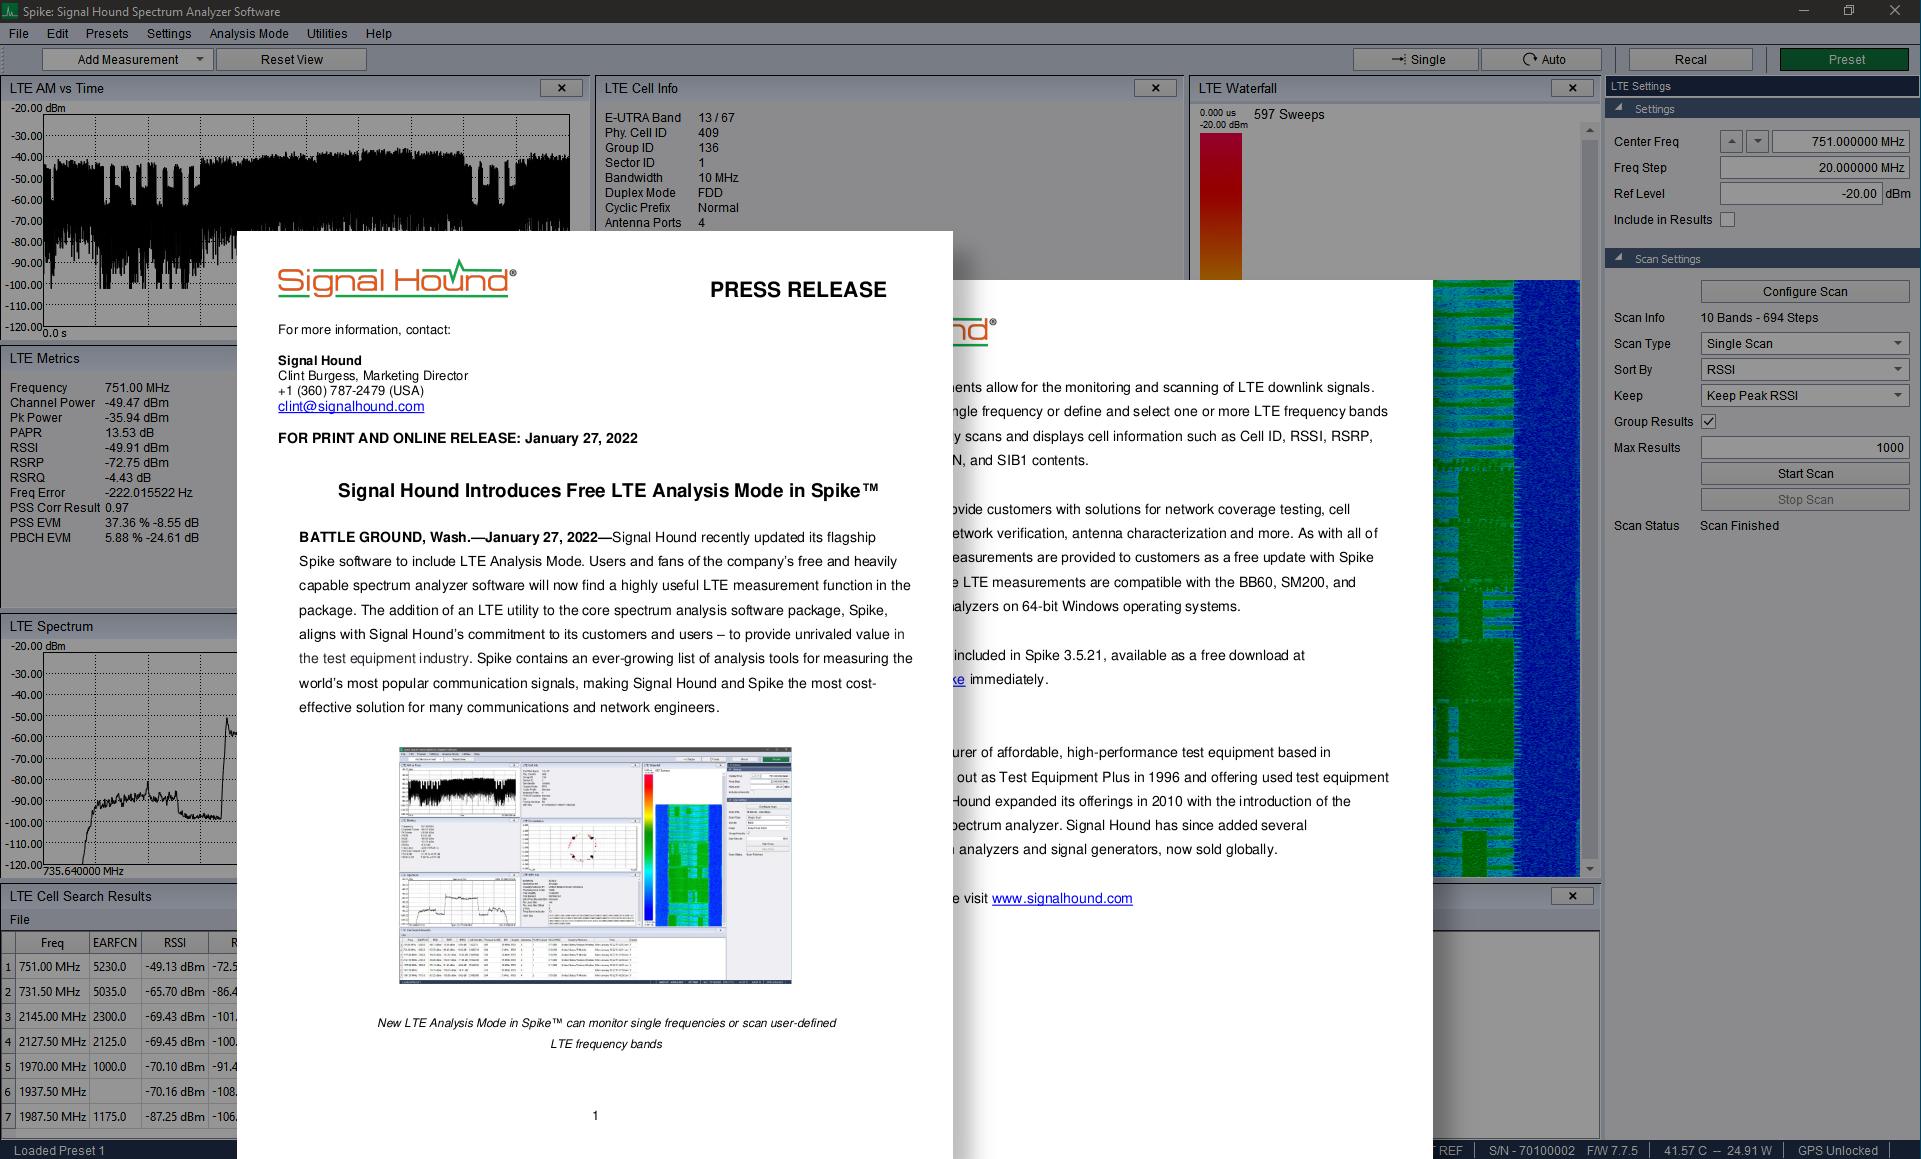Select the 2127.50 MHz result row
Image resolution: width=1921 pixels, height=1159 pixels.
120,1042
